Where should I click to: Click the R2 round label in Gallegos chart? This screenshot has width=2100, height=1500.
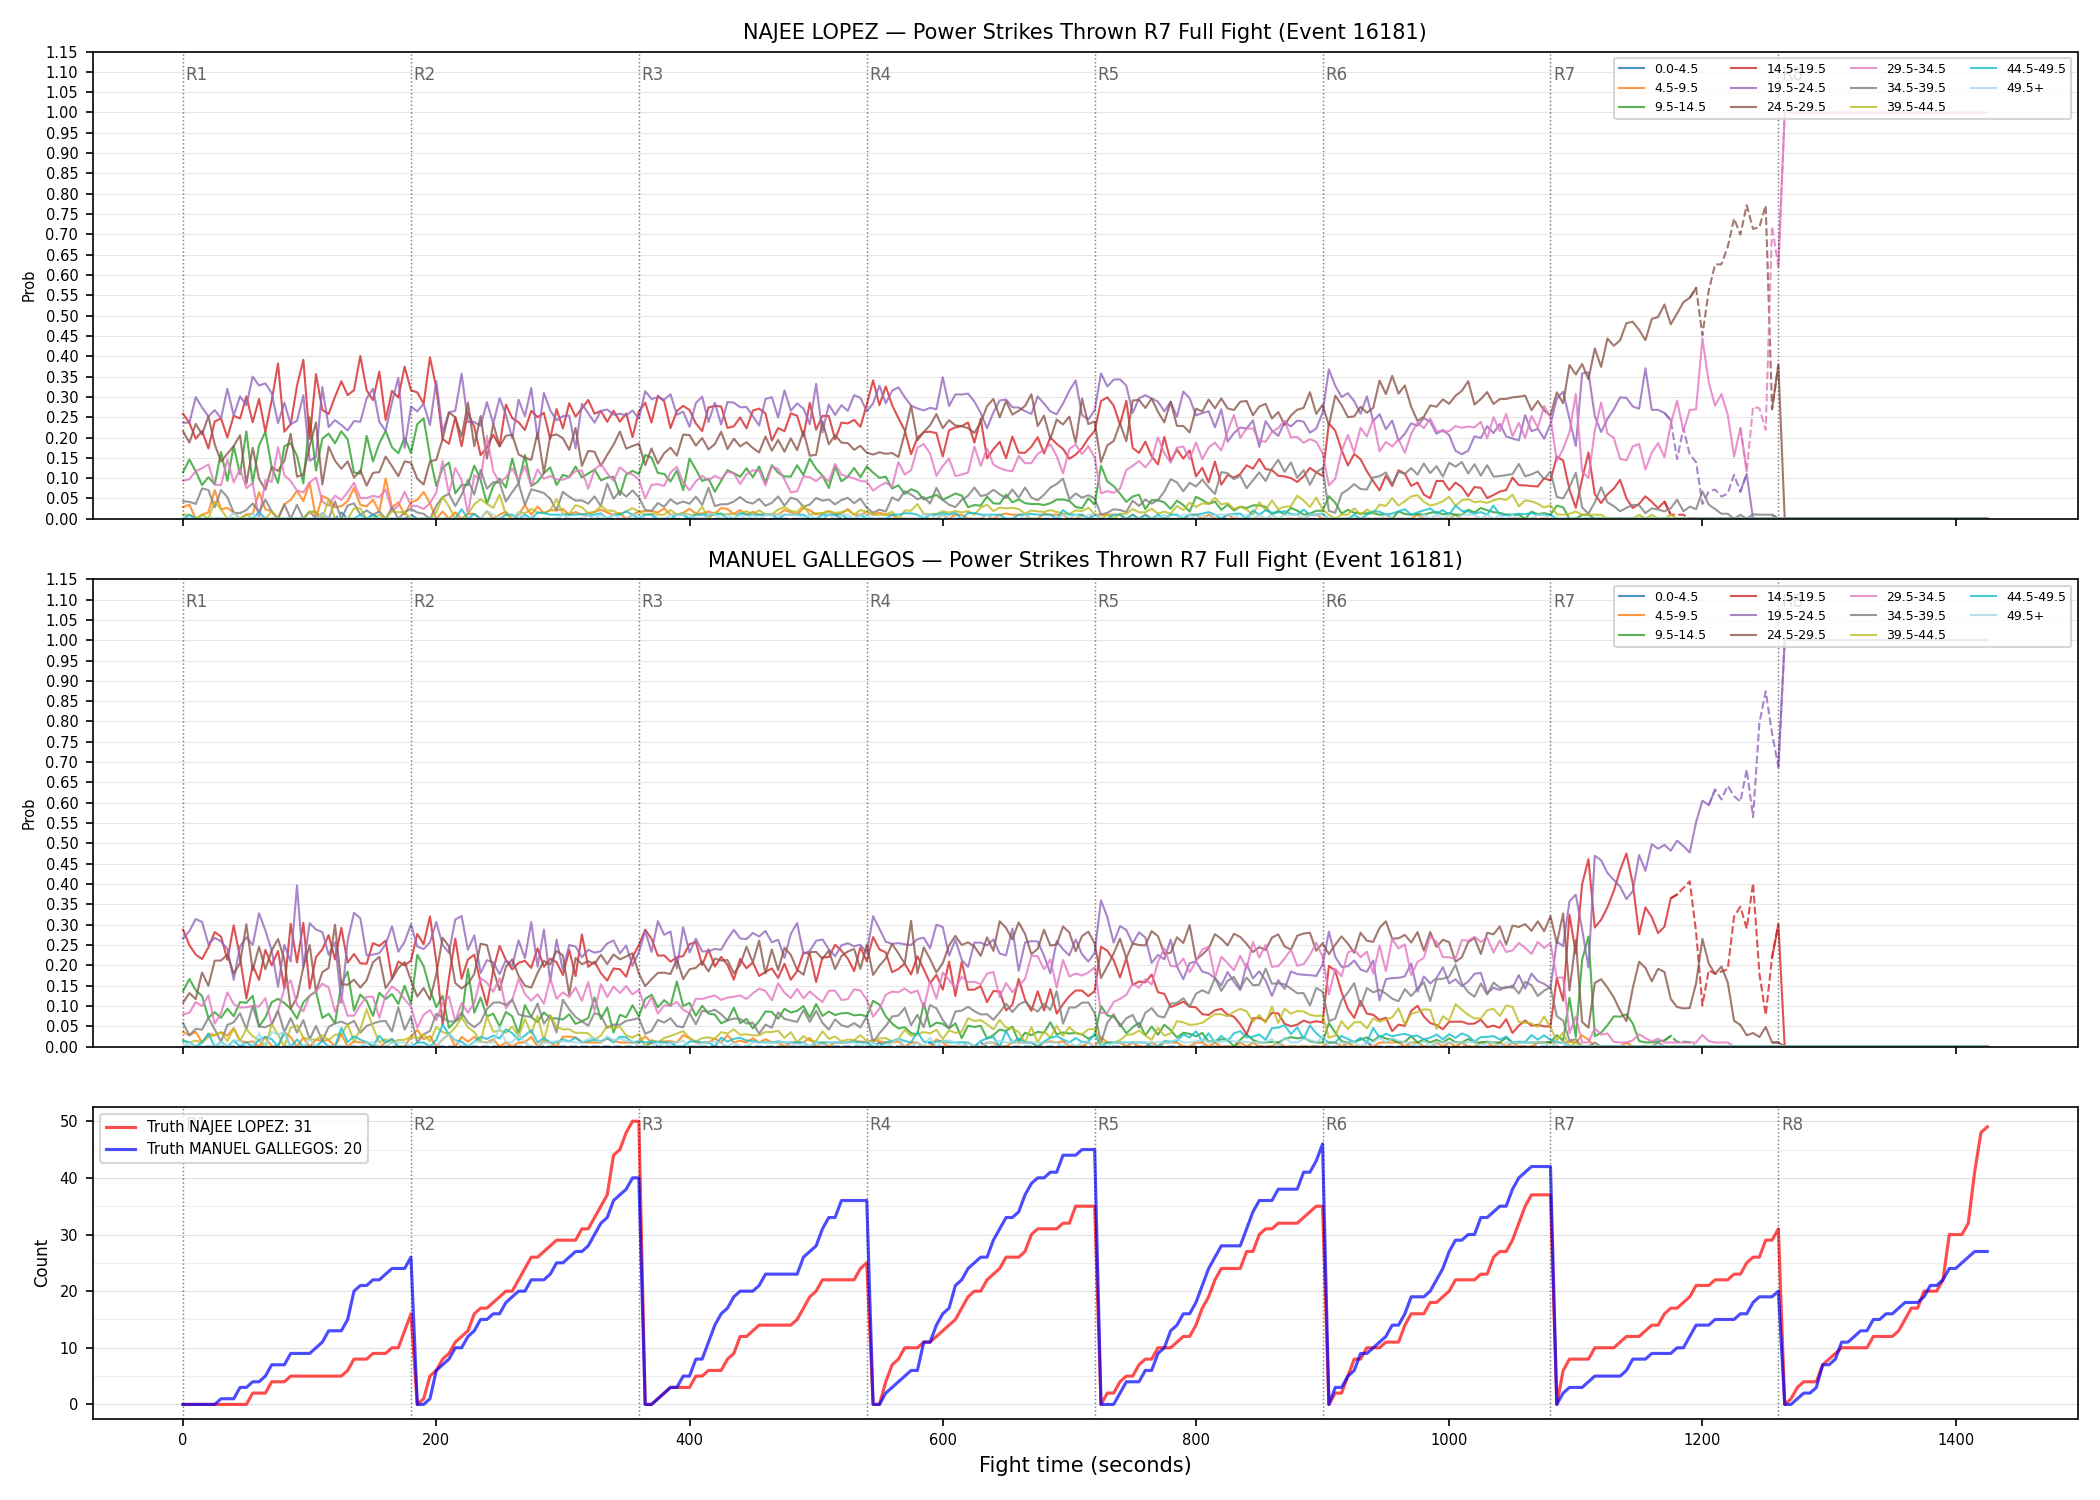click(424, 601)
